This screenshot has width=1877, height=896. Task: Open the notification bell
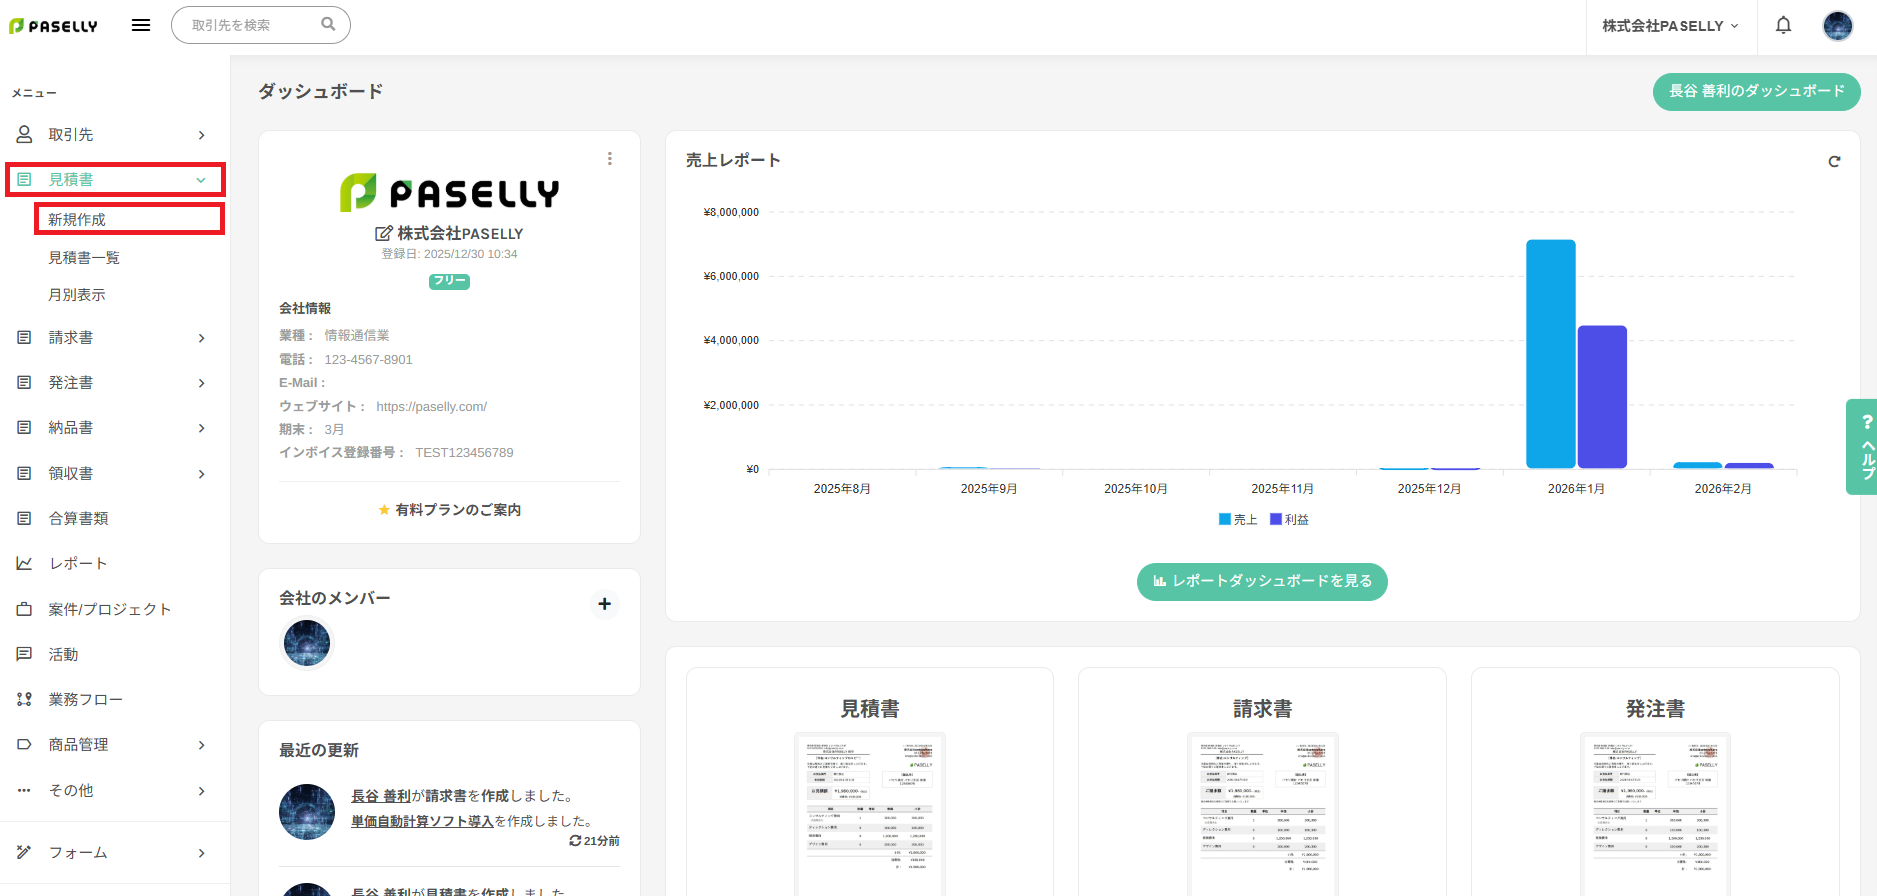pos(1783,25)
